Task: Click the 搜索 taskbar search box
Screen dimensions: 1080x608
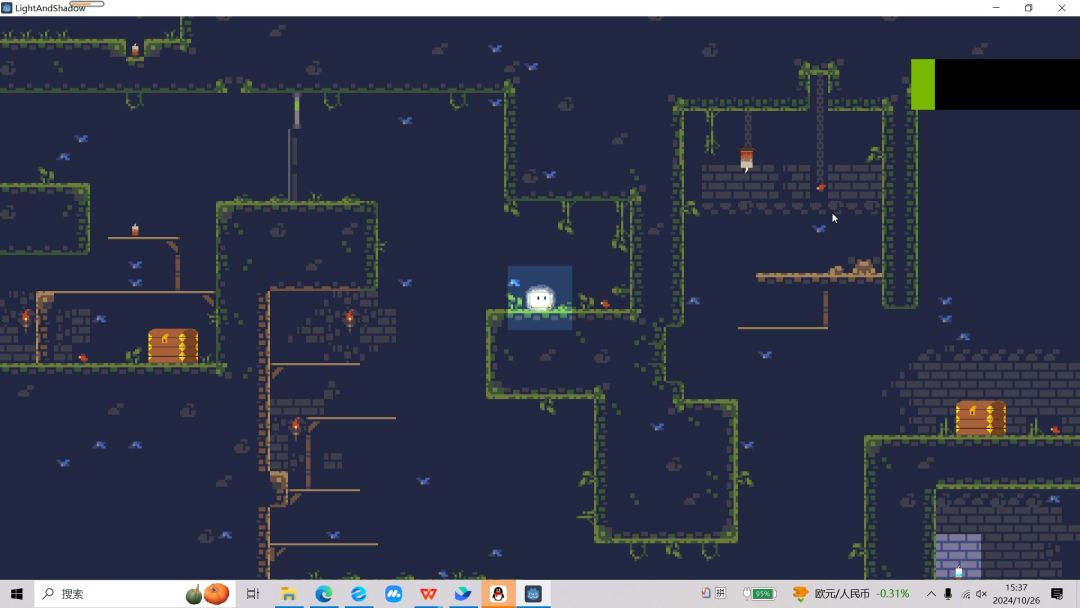Action: (x=120, y=594)
